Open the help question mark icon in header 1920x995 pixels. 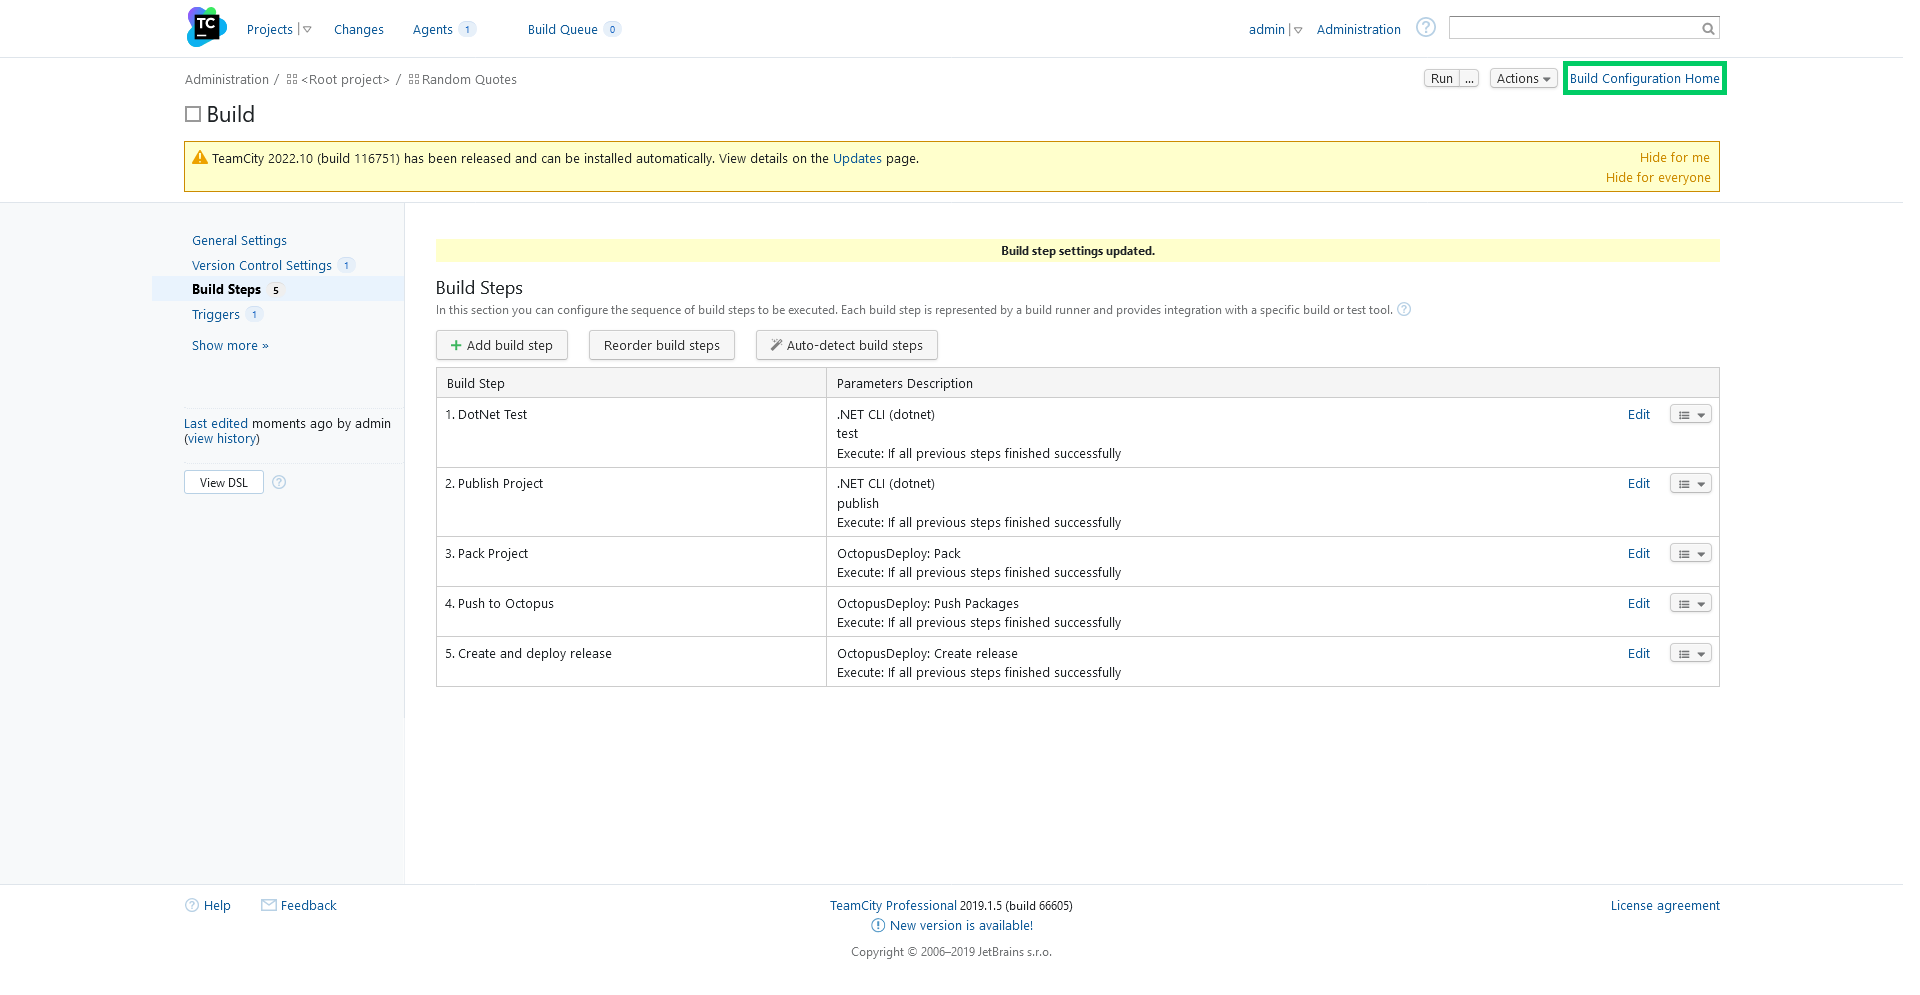pos(1426,28)
